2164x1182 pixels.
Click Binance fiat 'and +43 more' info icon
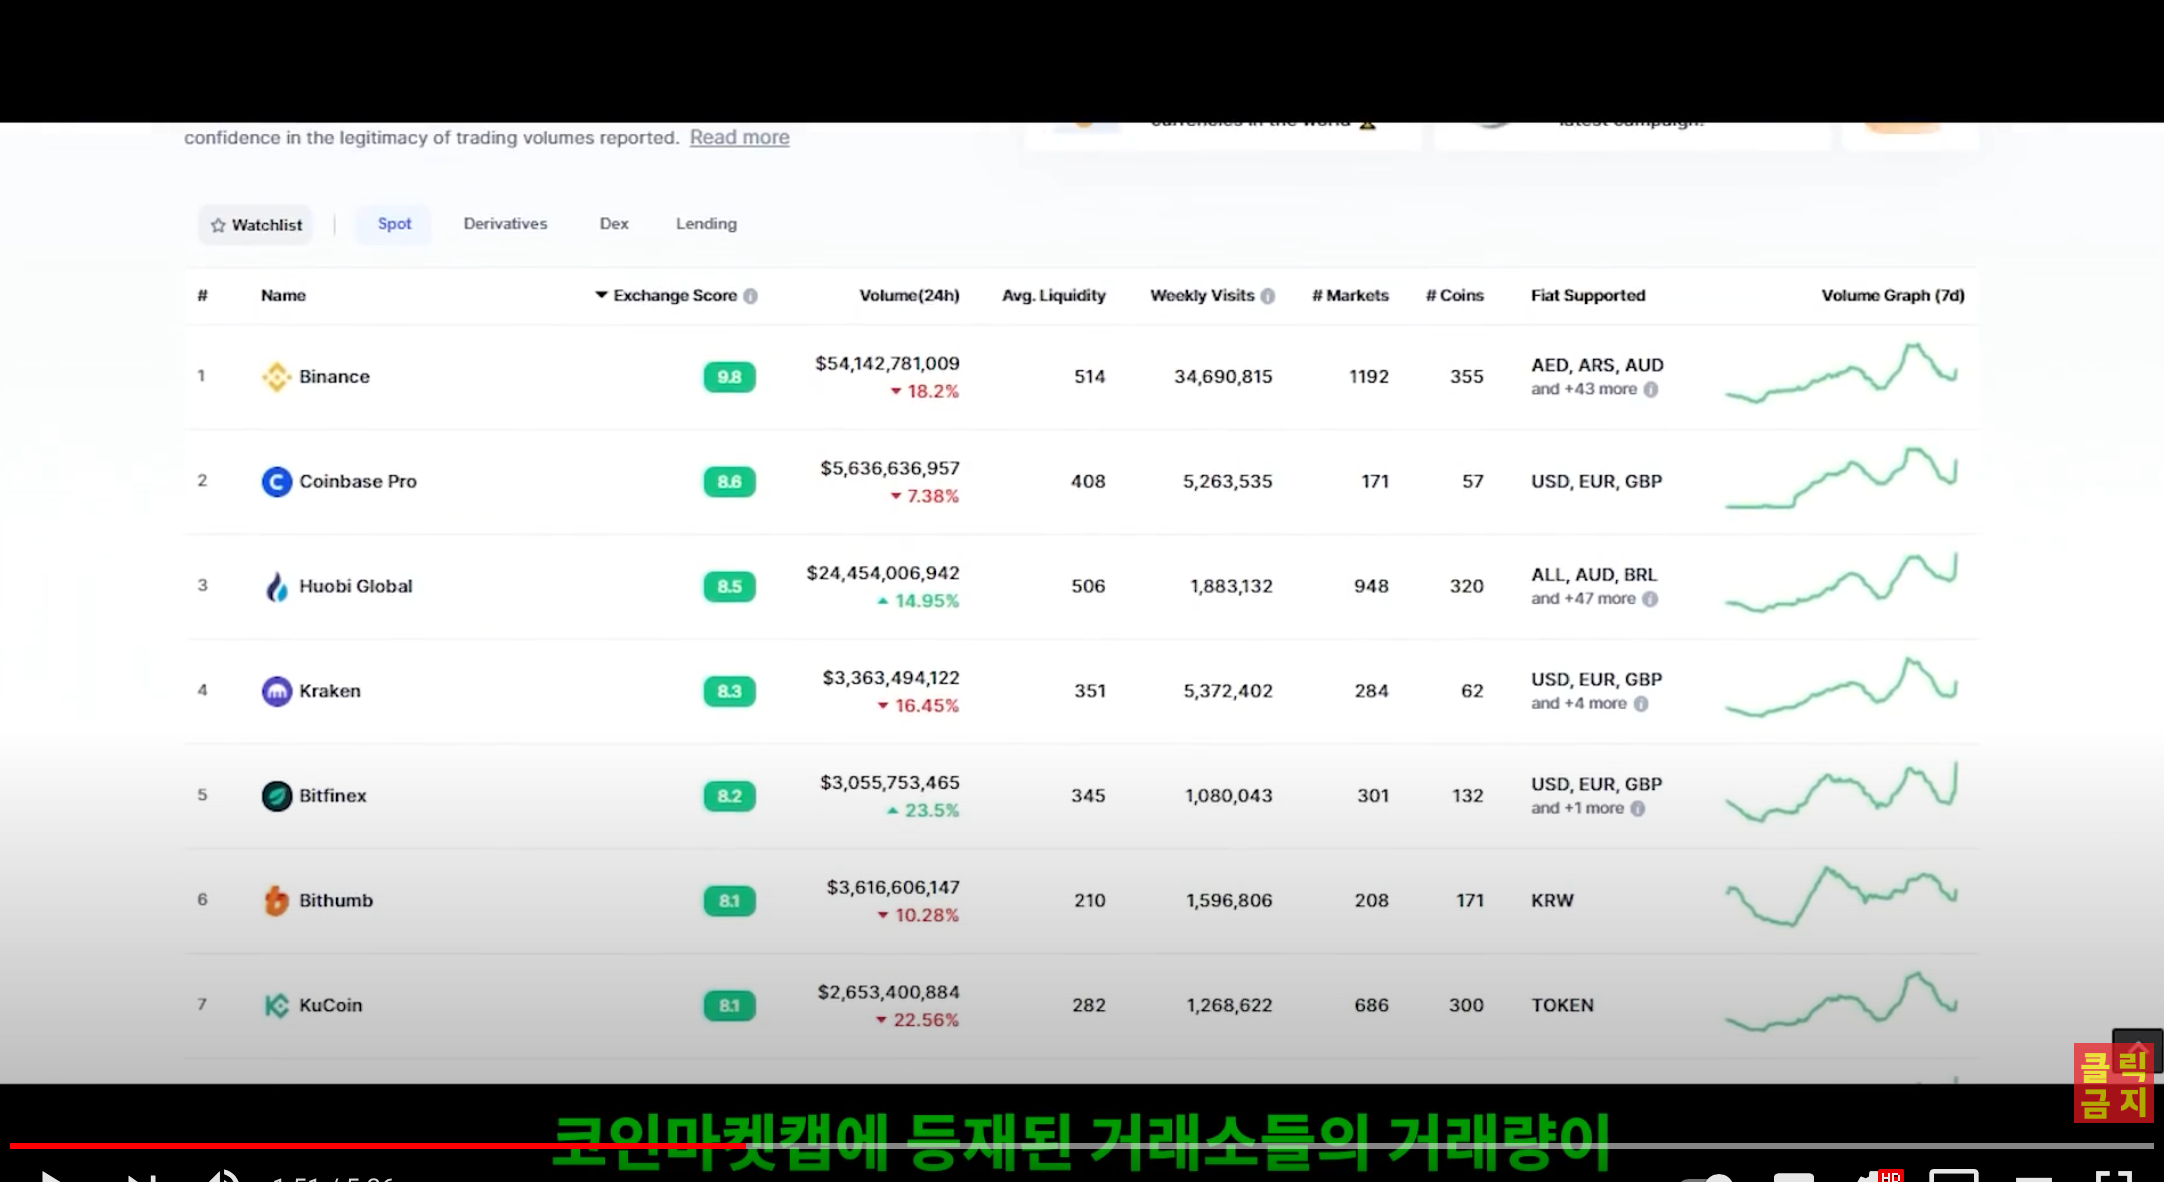[1651, 389]
